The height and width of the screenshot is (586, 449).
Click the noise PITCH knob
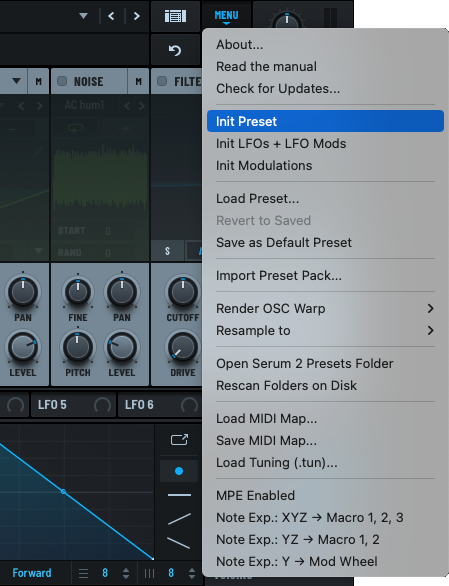click(78, 347)
